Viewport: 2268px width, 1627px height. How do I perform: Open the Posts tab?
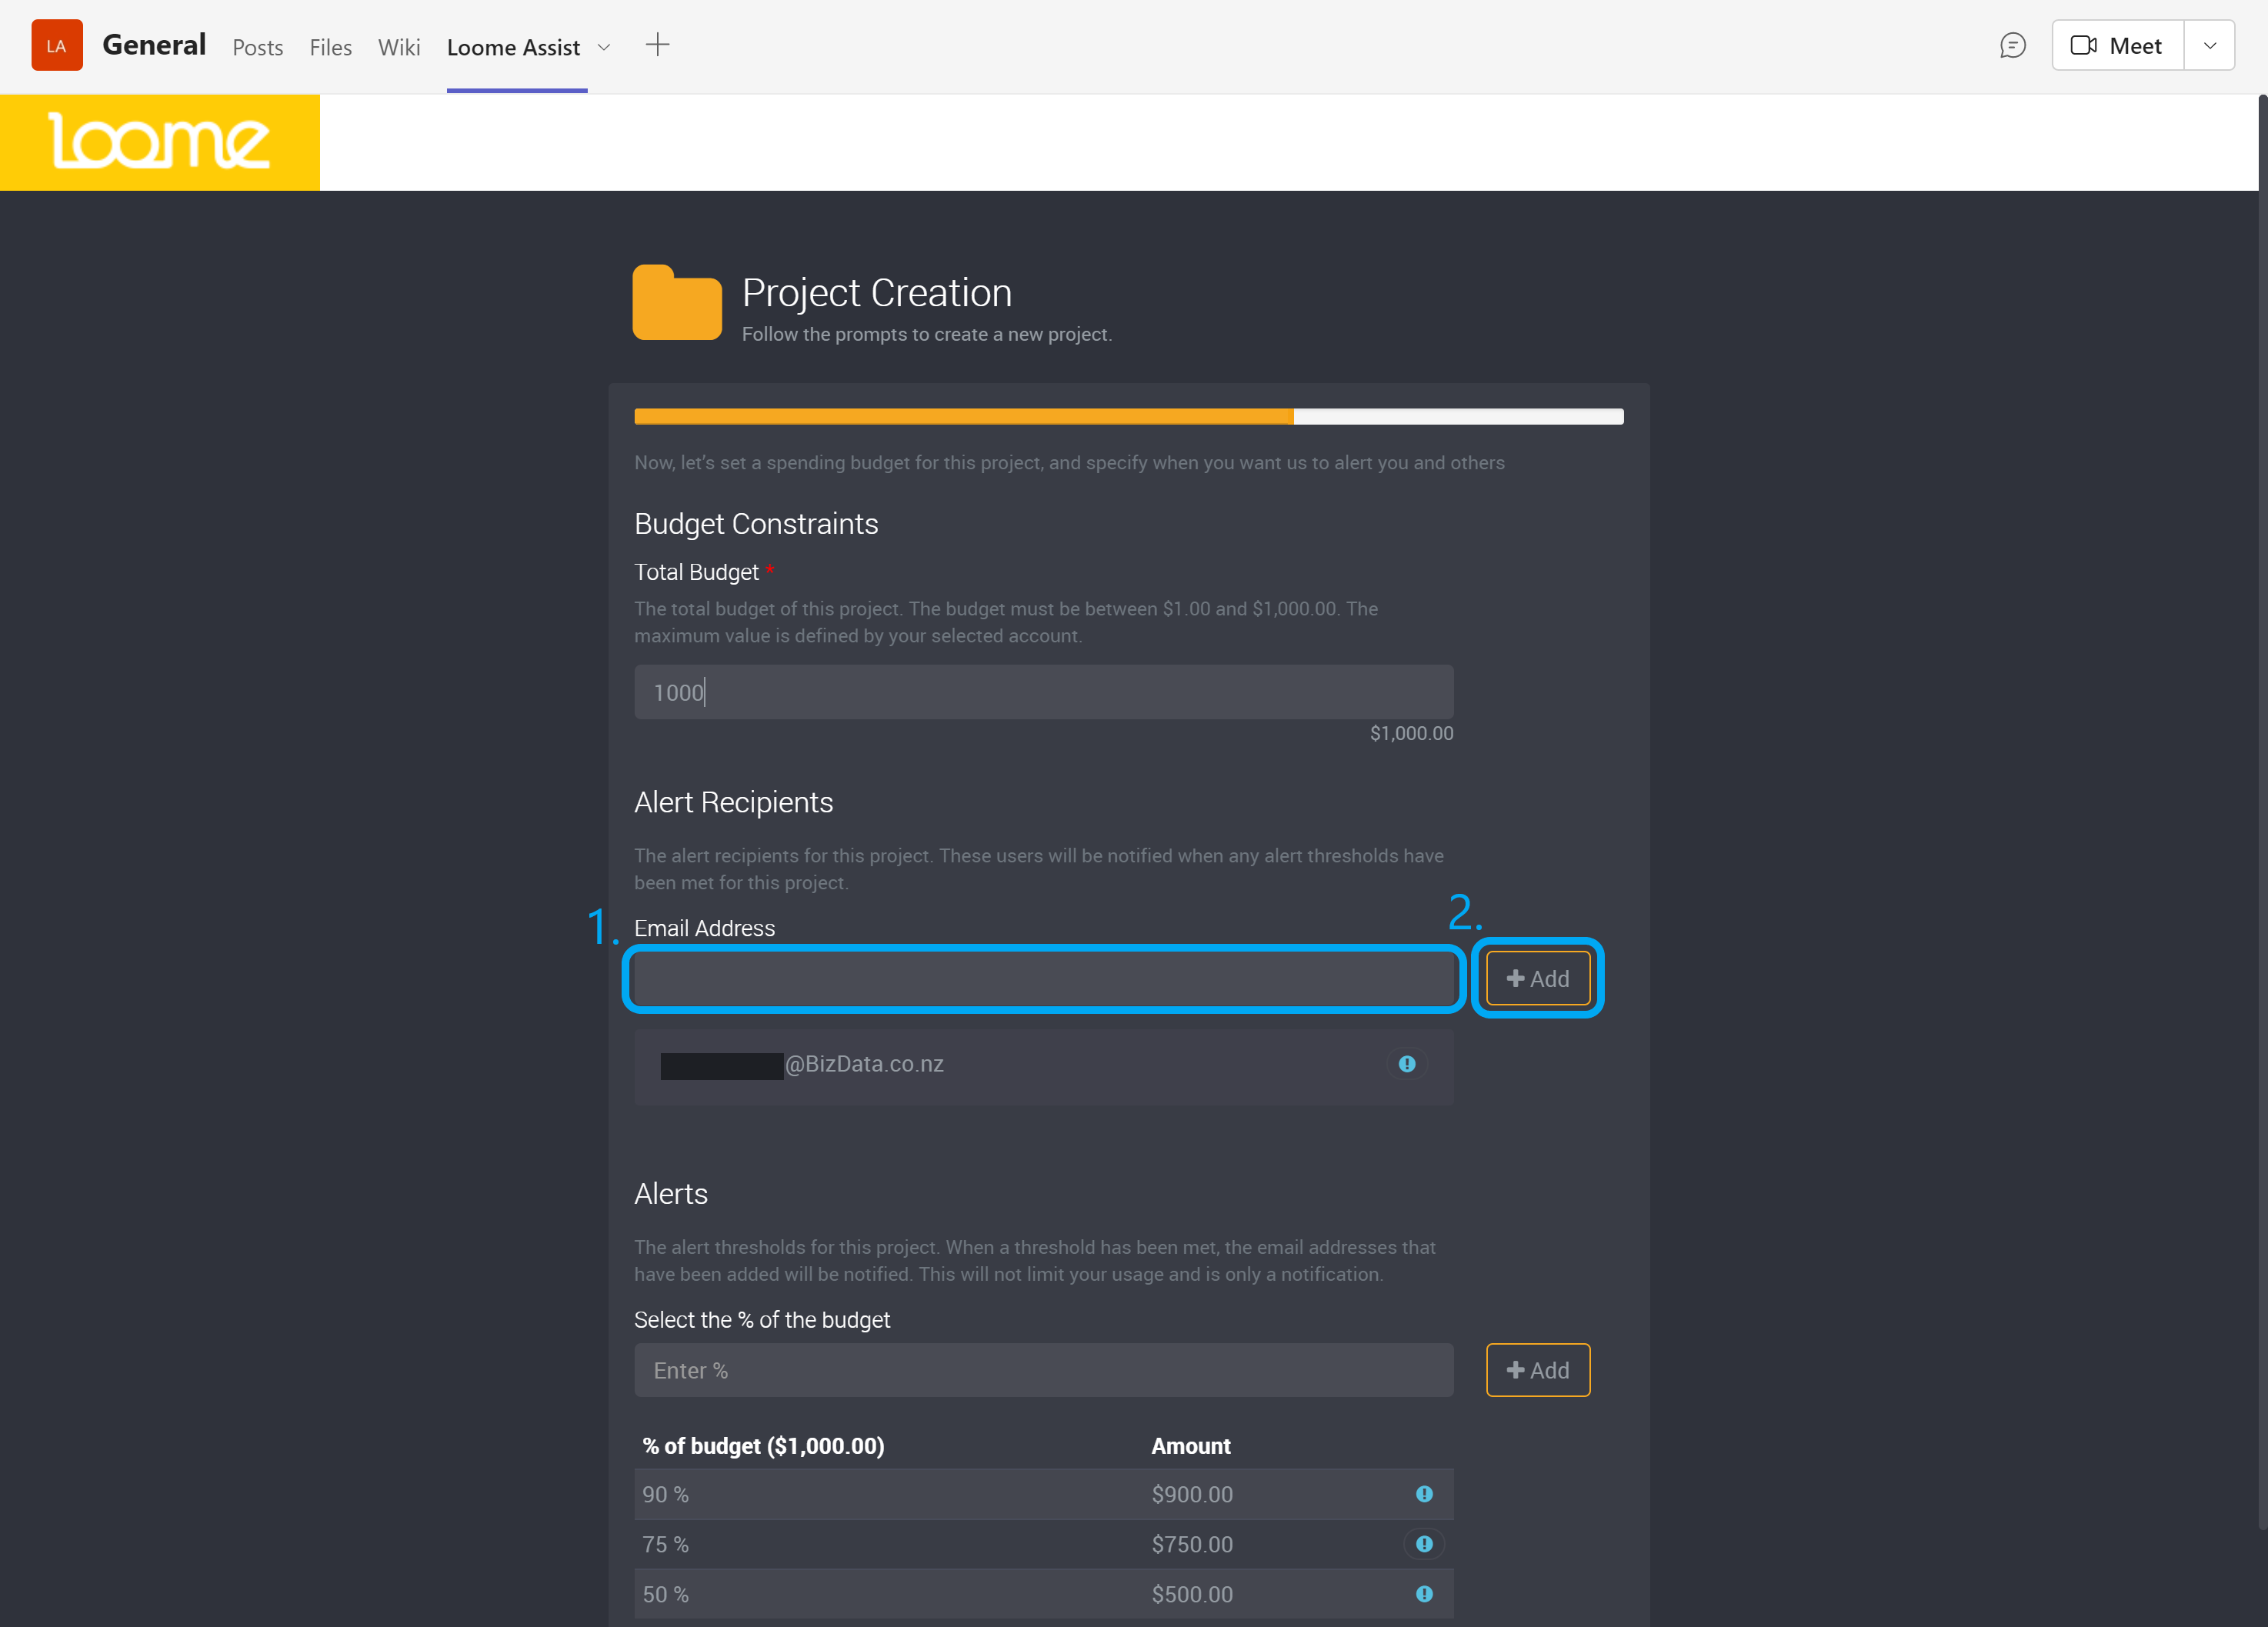(x=258, y=47)
